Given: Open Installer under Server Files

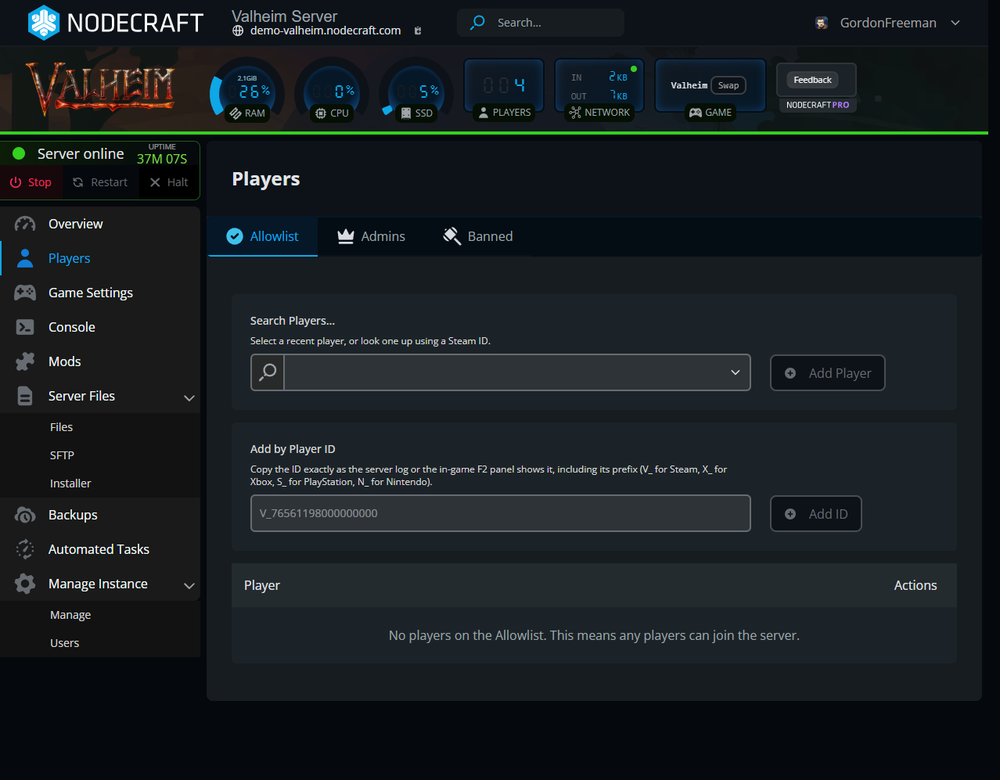Looking at the screenshot, I should (x=70, y=483).
